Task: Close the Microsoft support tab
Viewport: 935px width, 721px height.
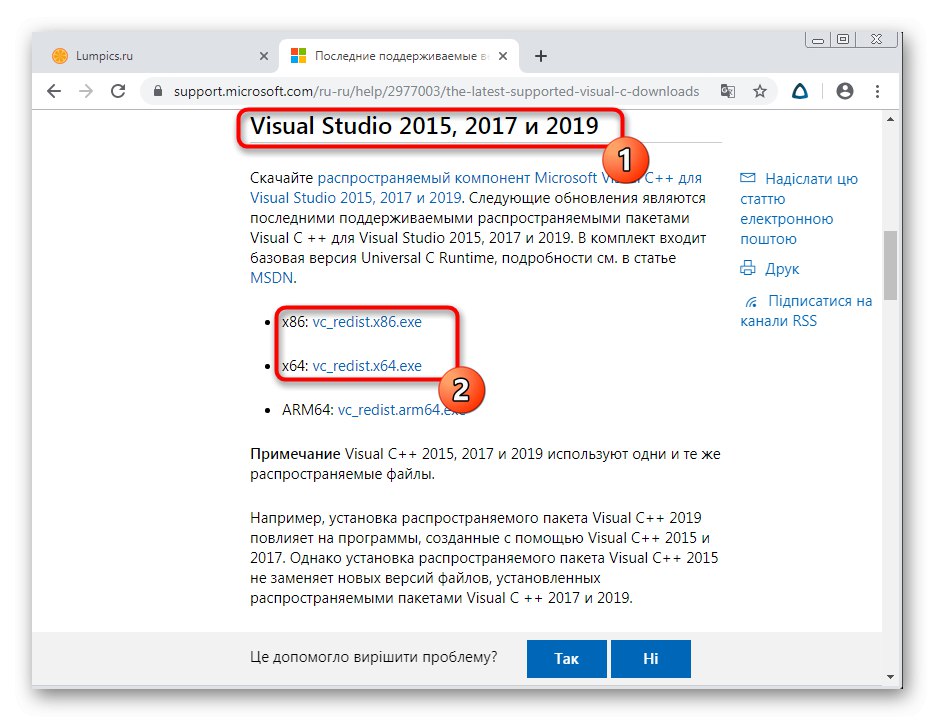Action: (503, 56)
